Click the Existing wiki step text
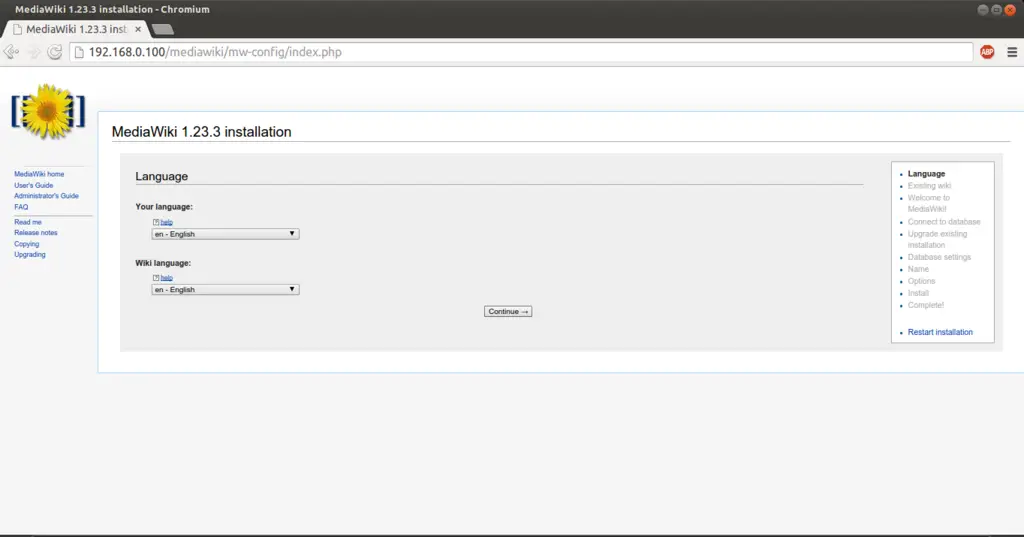Viewport: 1024px width, 537px height. click(x=929, y=186)
